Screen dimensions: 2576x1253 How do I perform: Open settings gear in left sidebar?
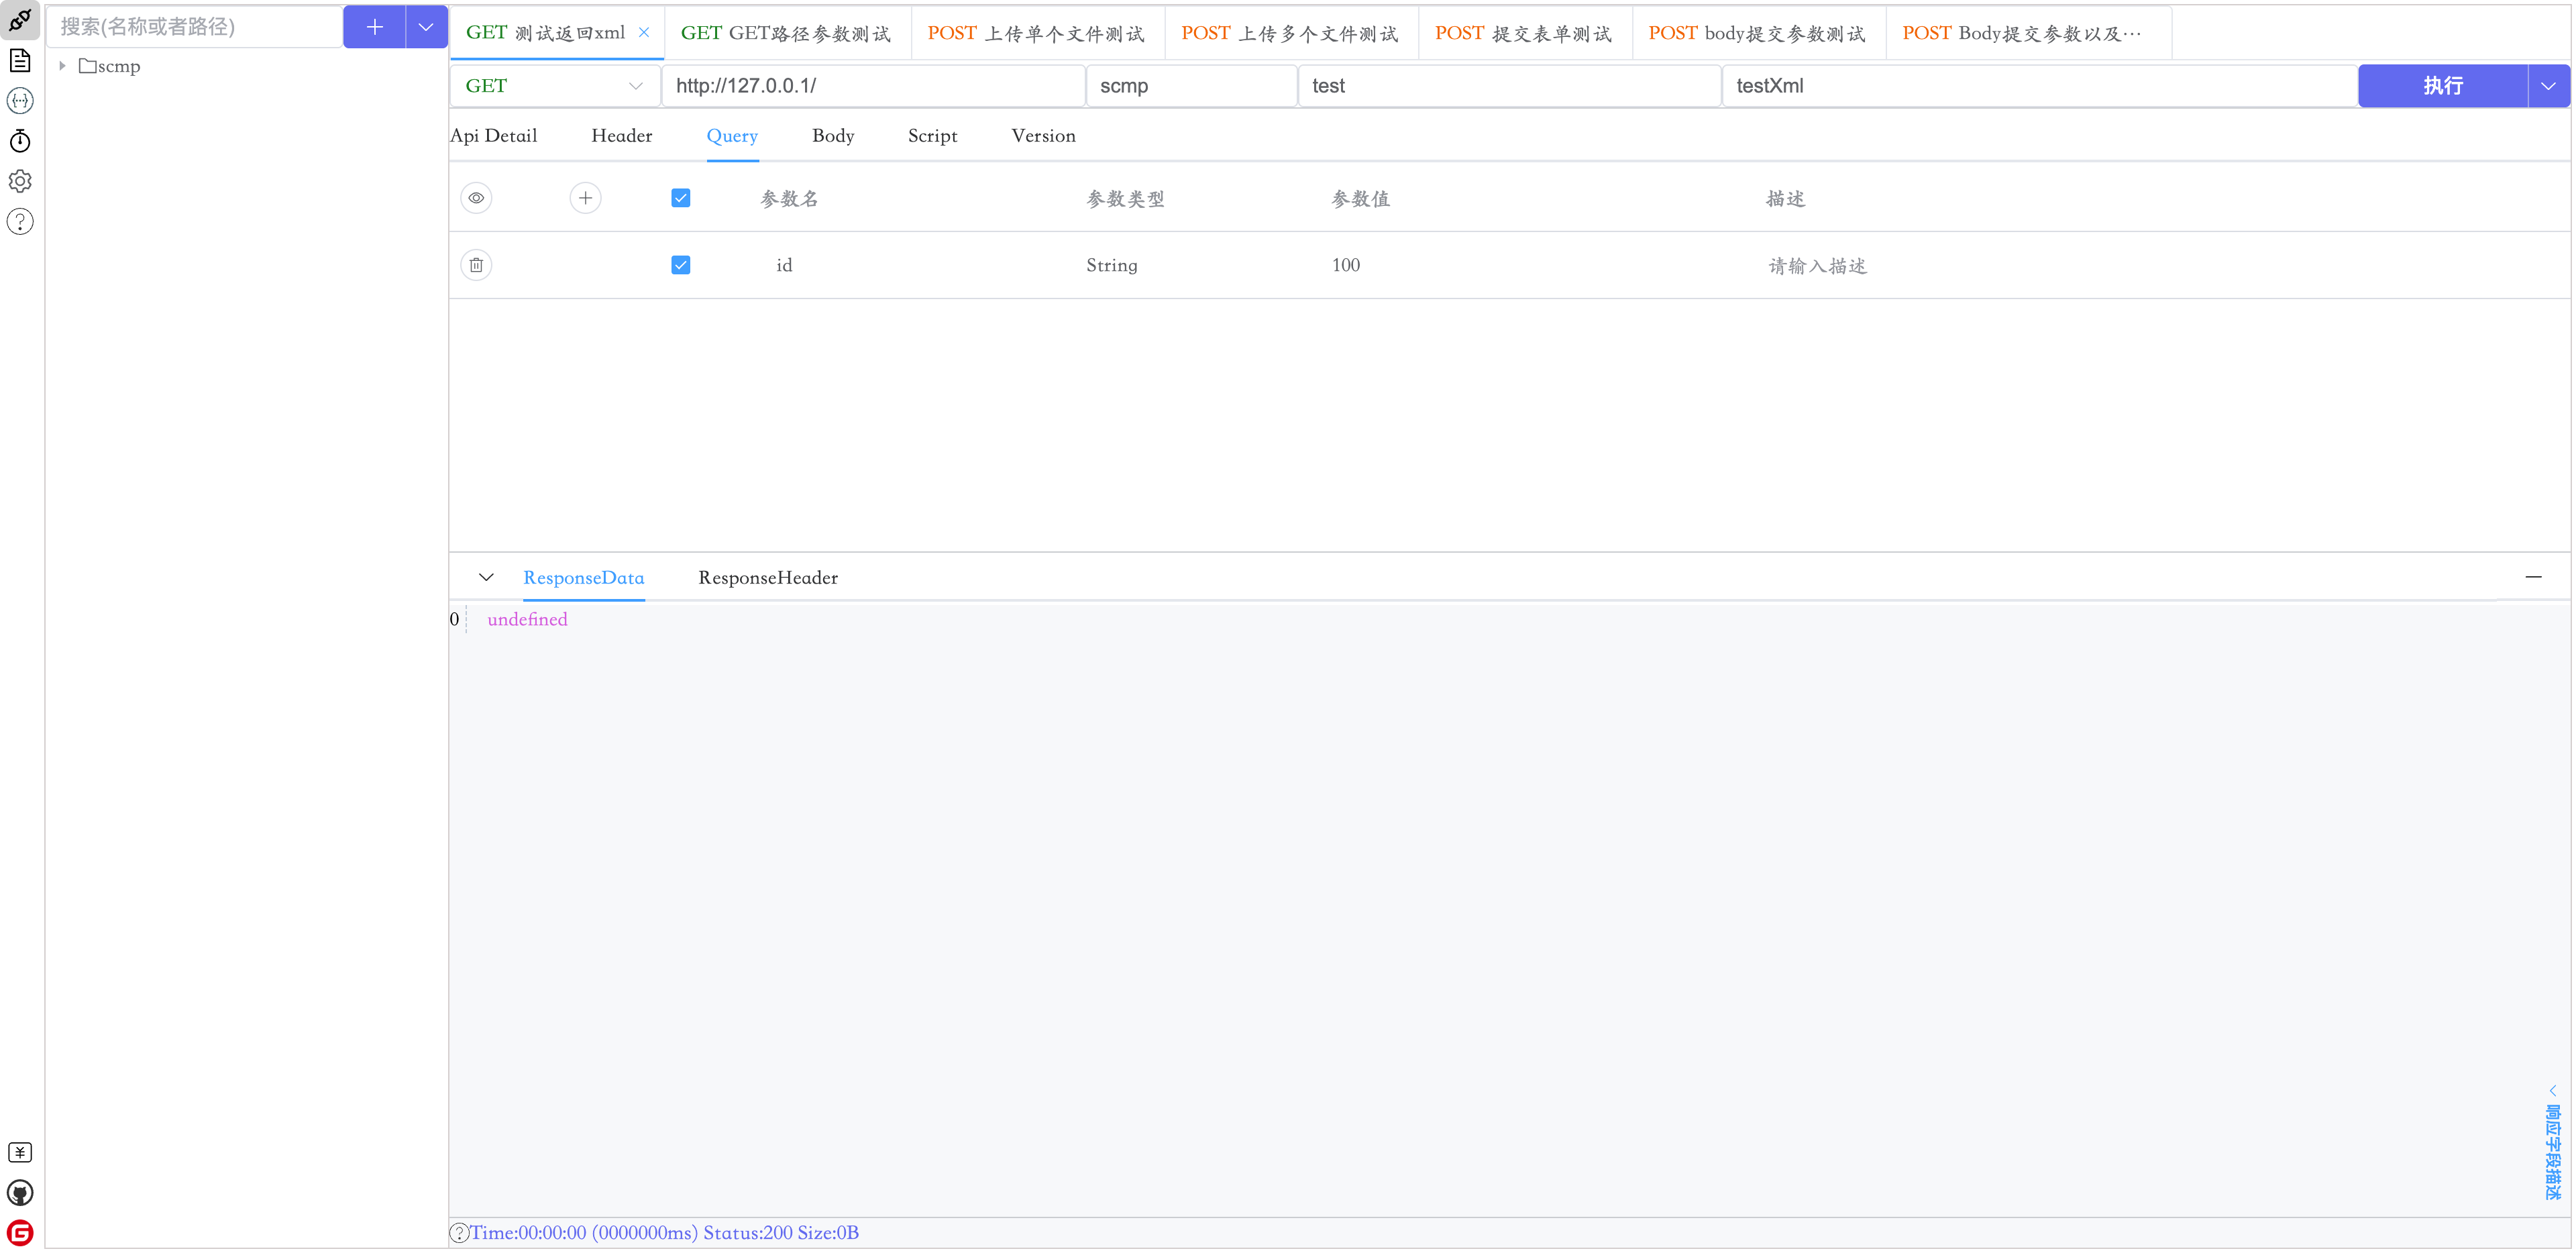point(20,181)
